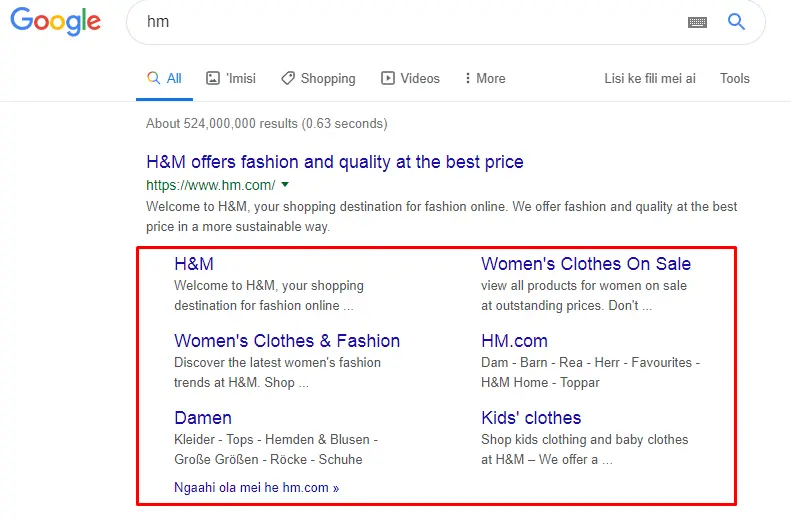Click the 'Imisi picture icon
Viewport: 791px width, 521px height.
coord(213,78)
